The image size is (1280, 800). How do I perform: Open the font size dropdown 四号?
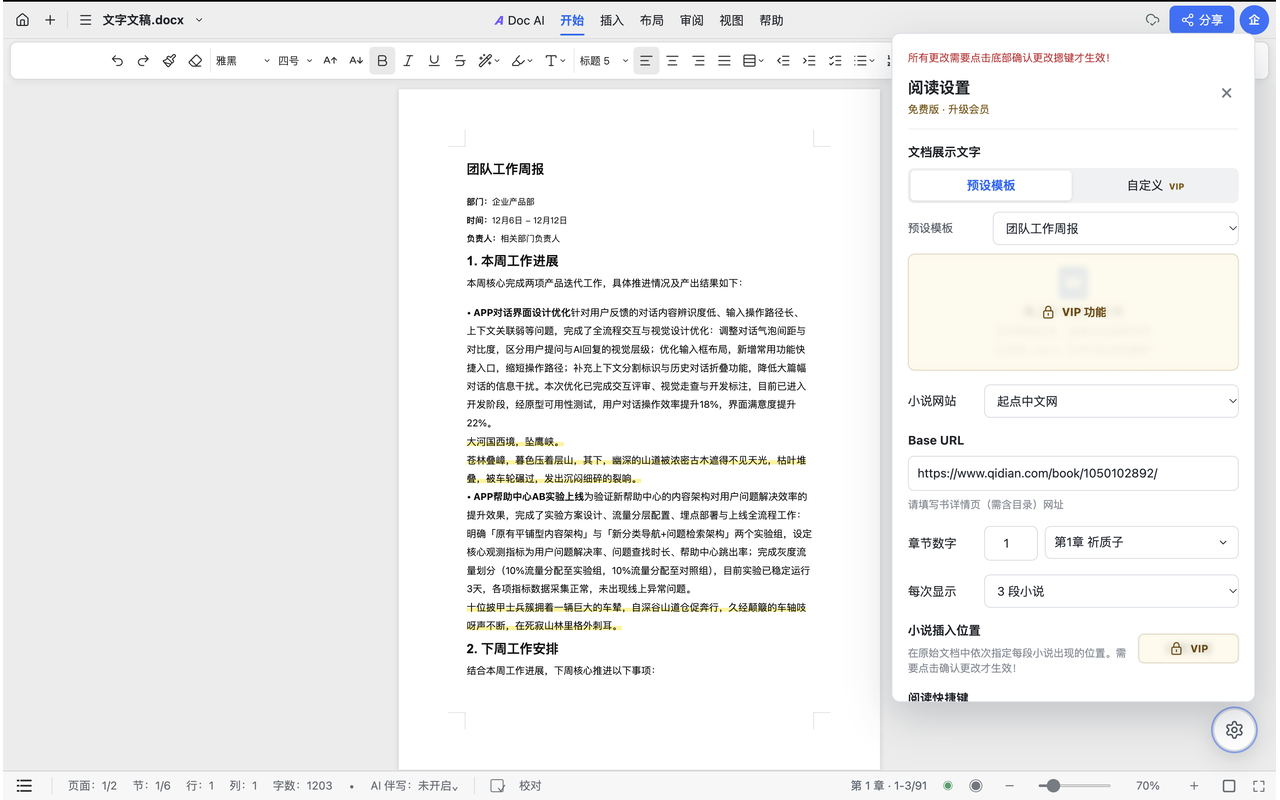pyautogui.click(x=296, y=61)
